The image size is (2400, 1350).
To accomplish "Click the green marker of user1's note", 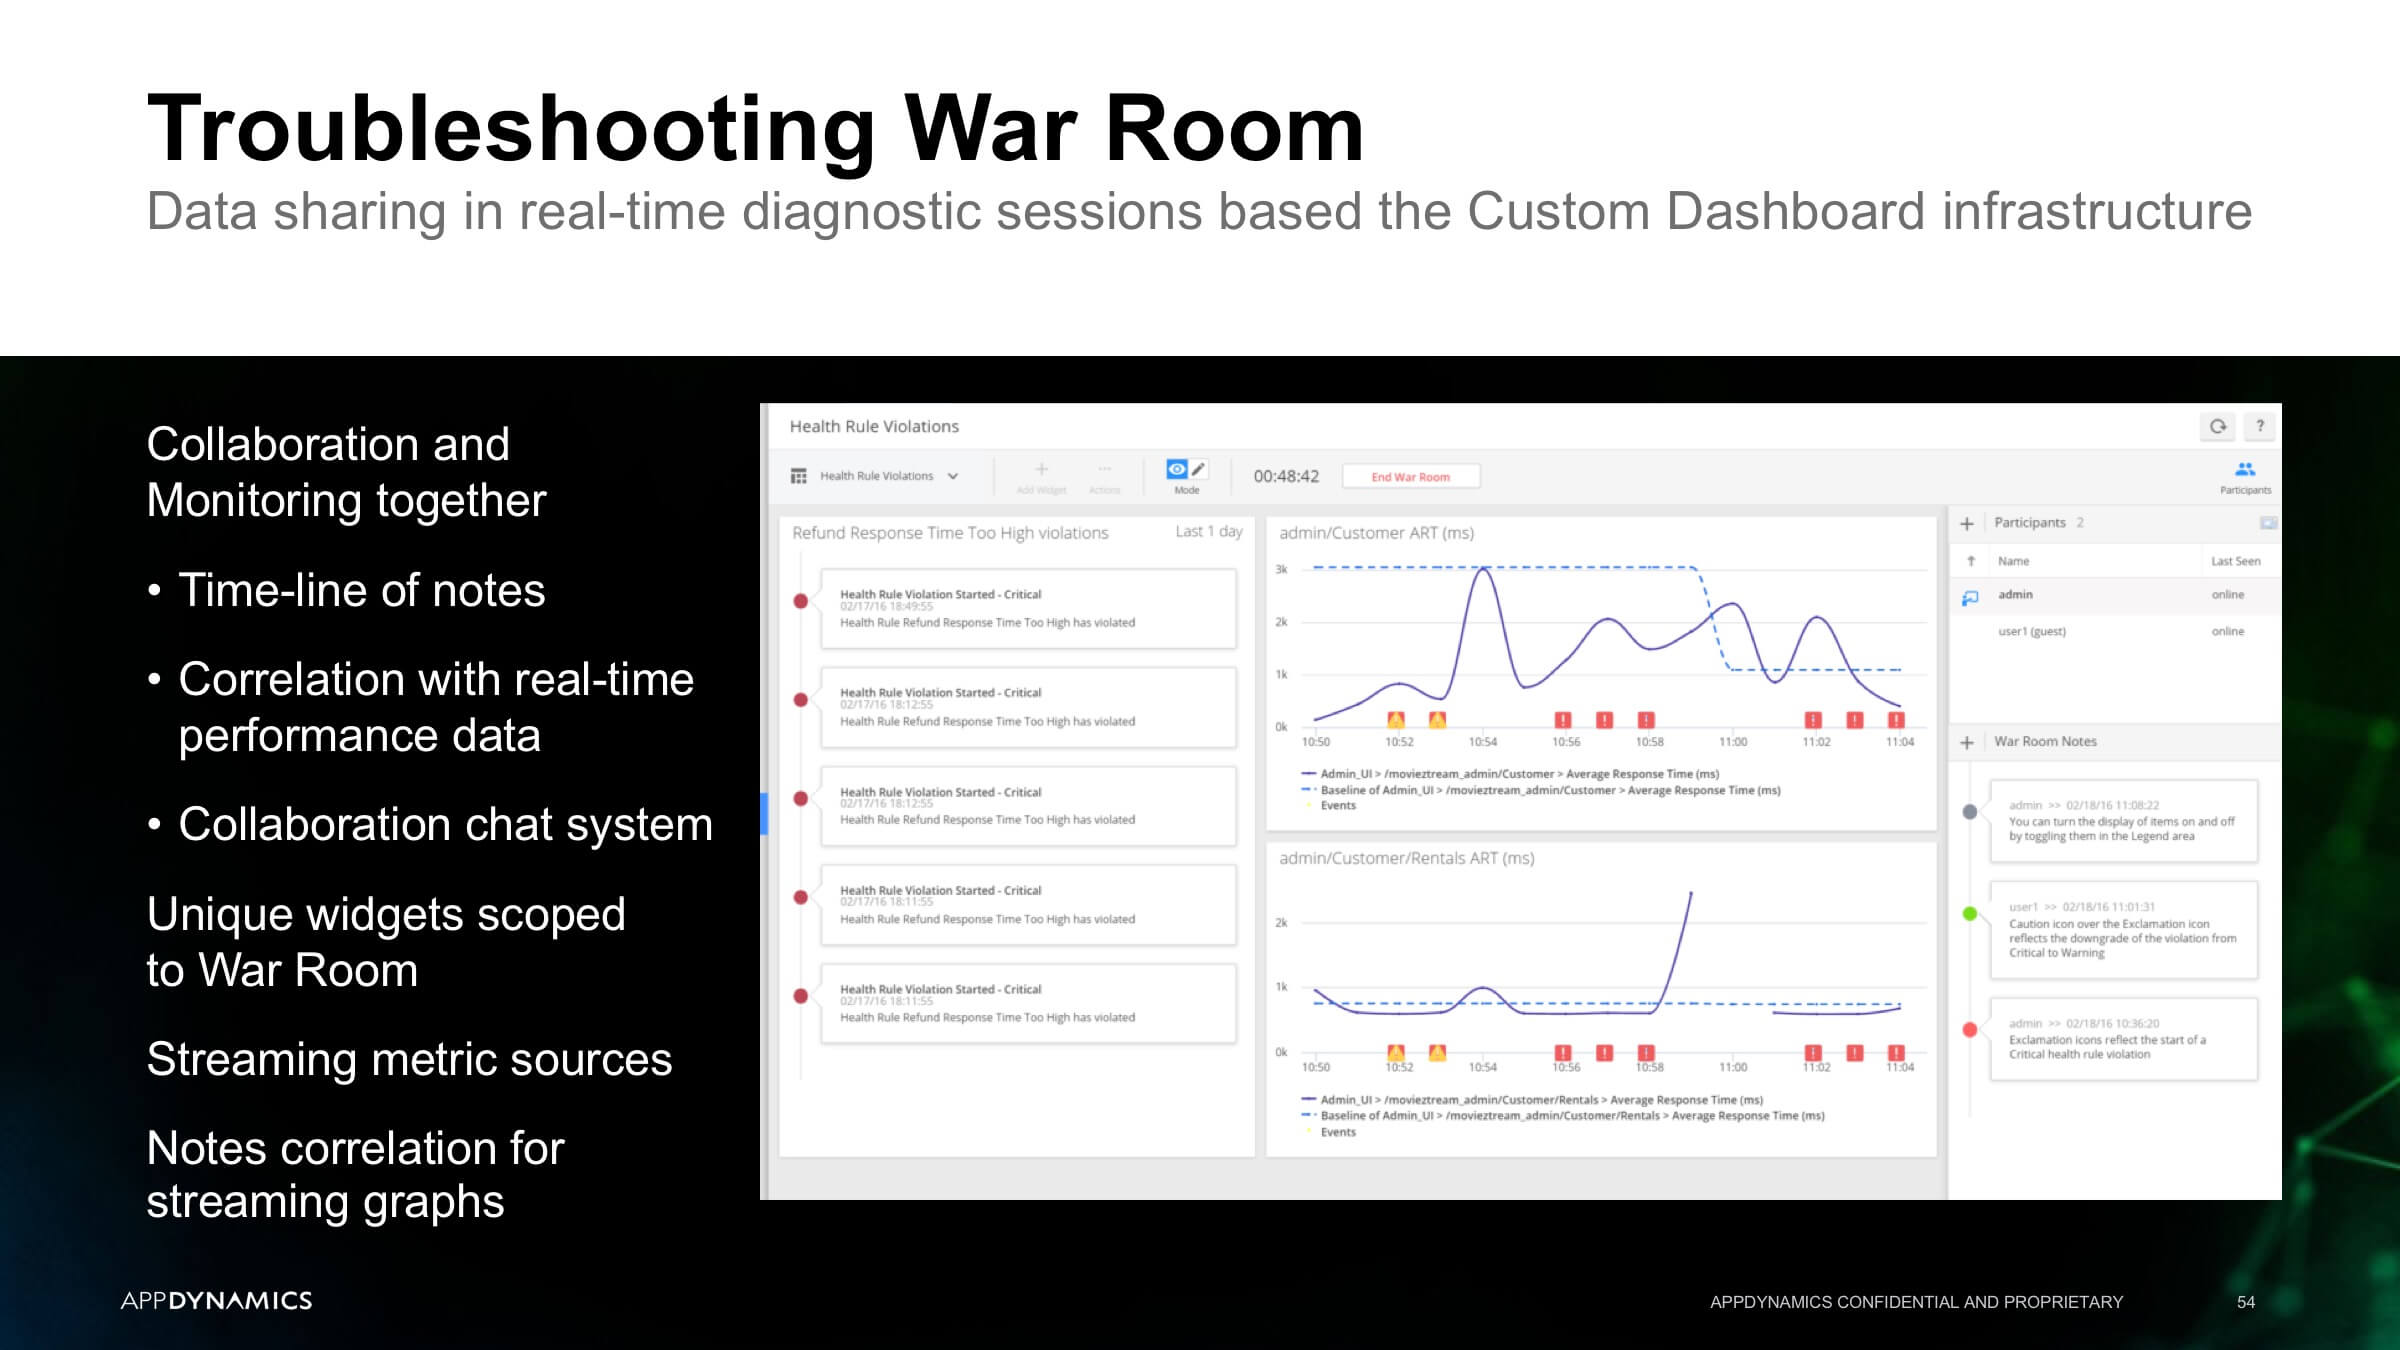I will [x=1970, y=913].
